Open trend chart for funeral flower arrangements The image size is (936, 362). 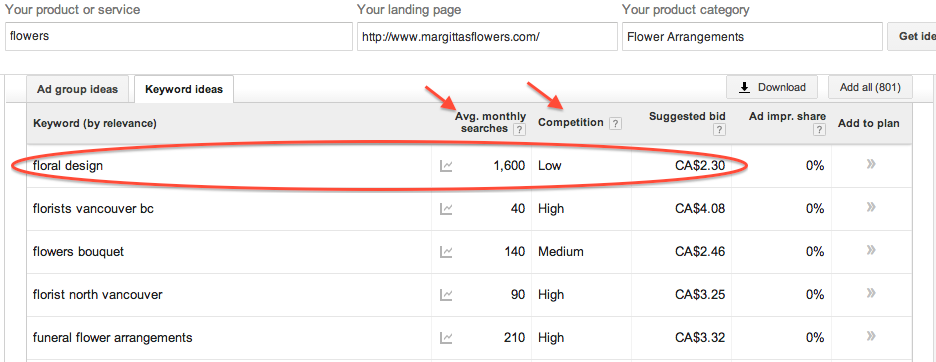pos(446,338)
